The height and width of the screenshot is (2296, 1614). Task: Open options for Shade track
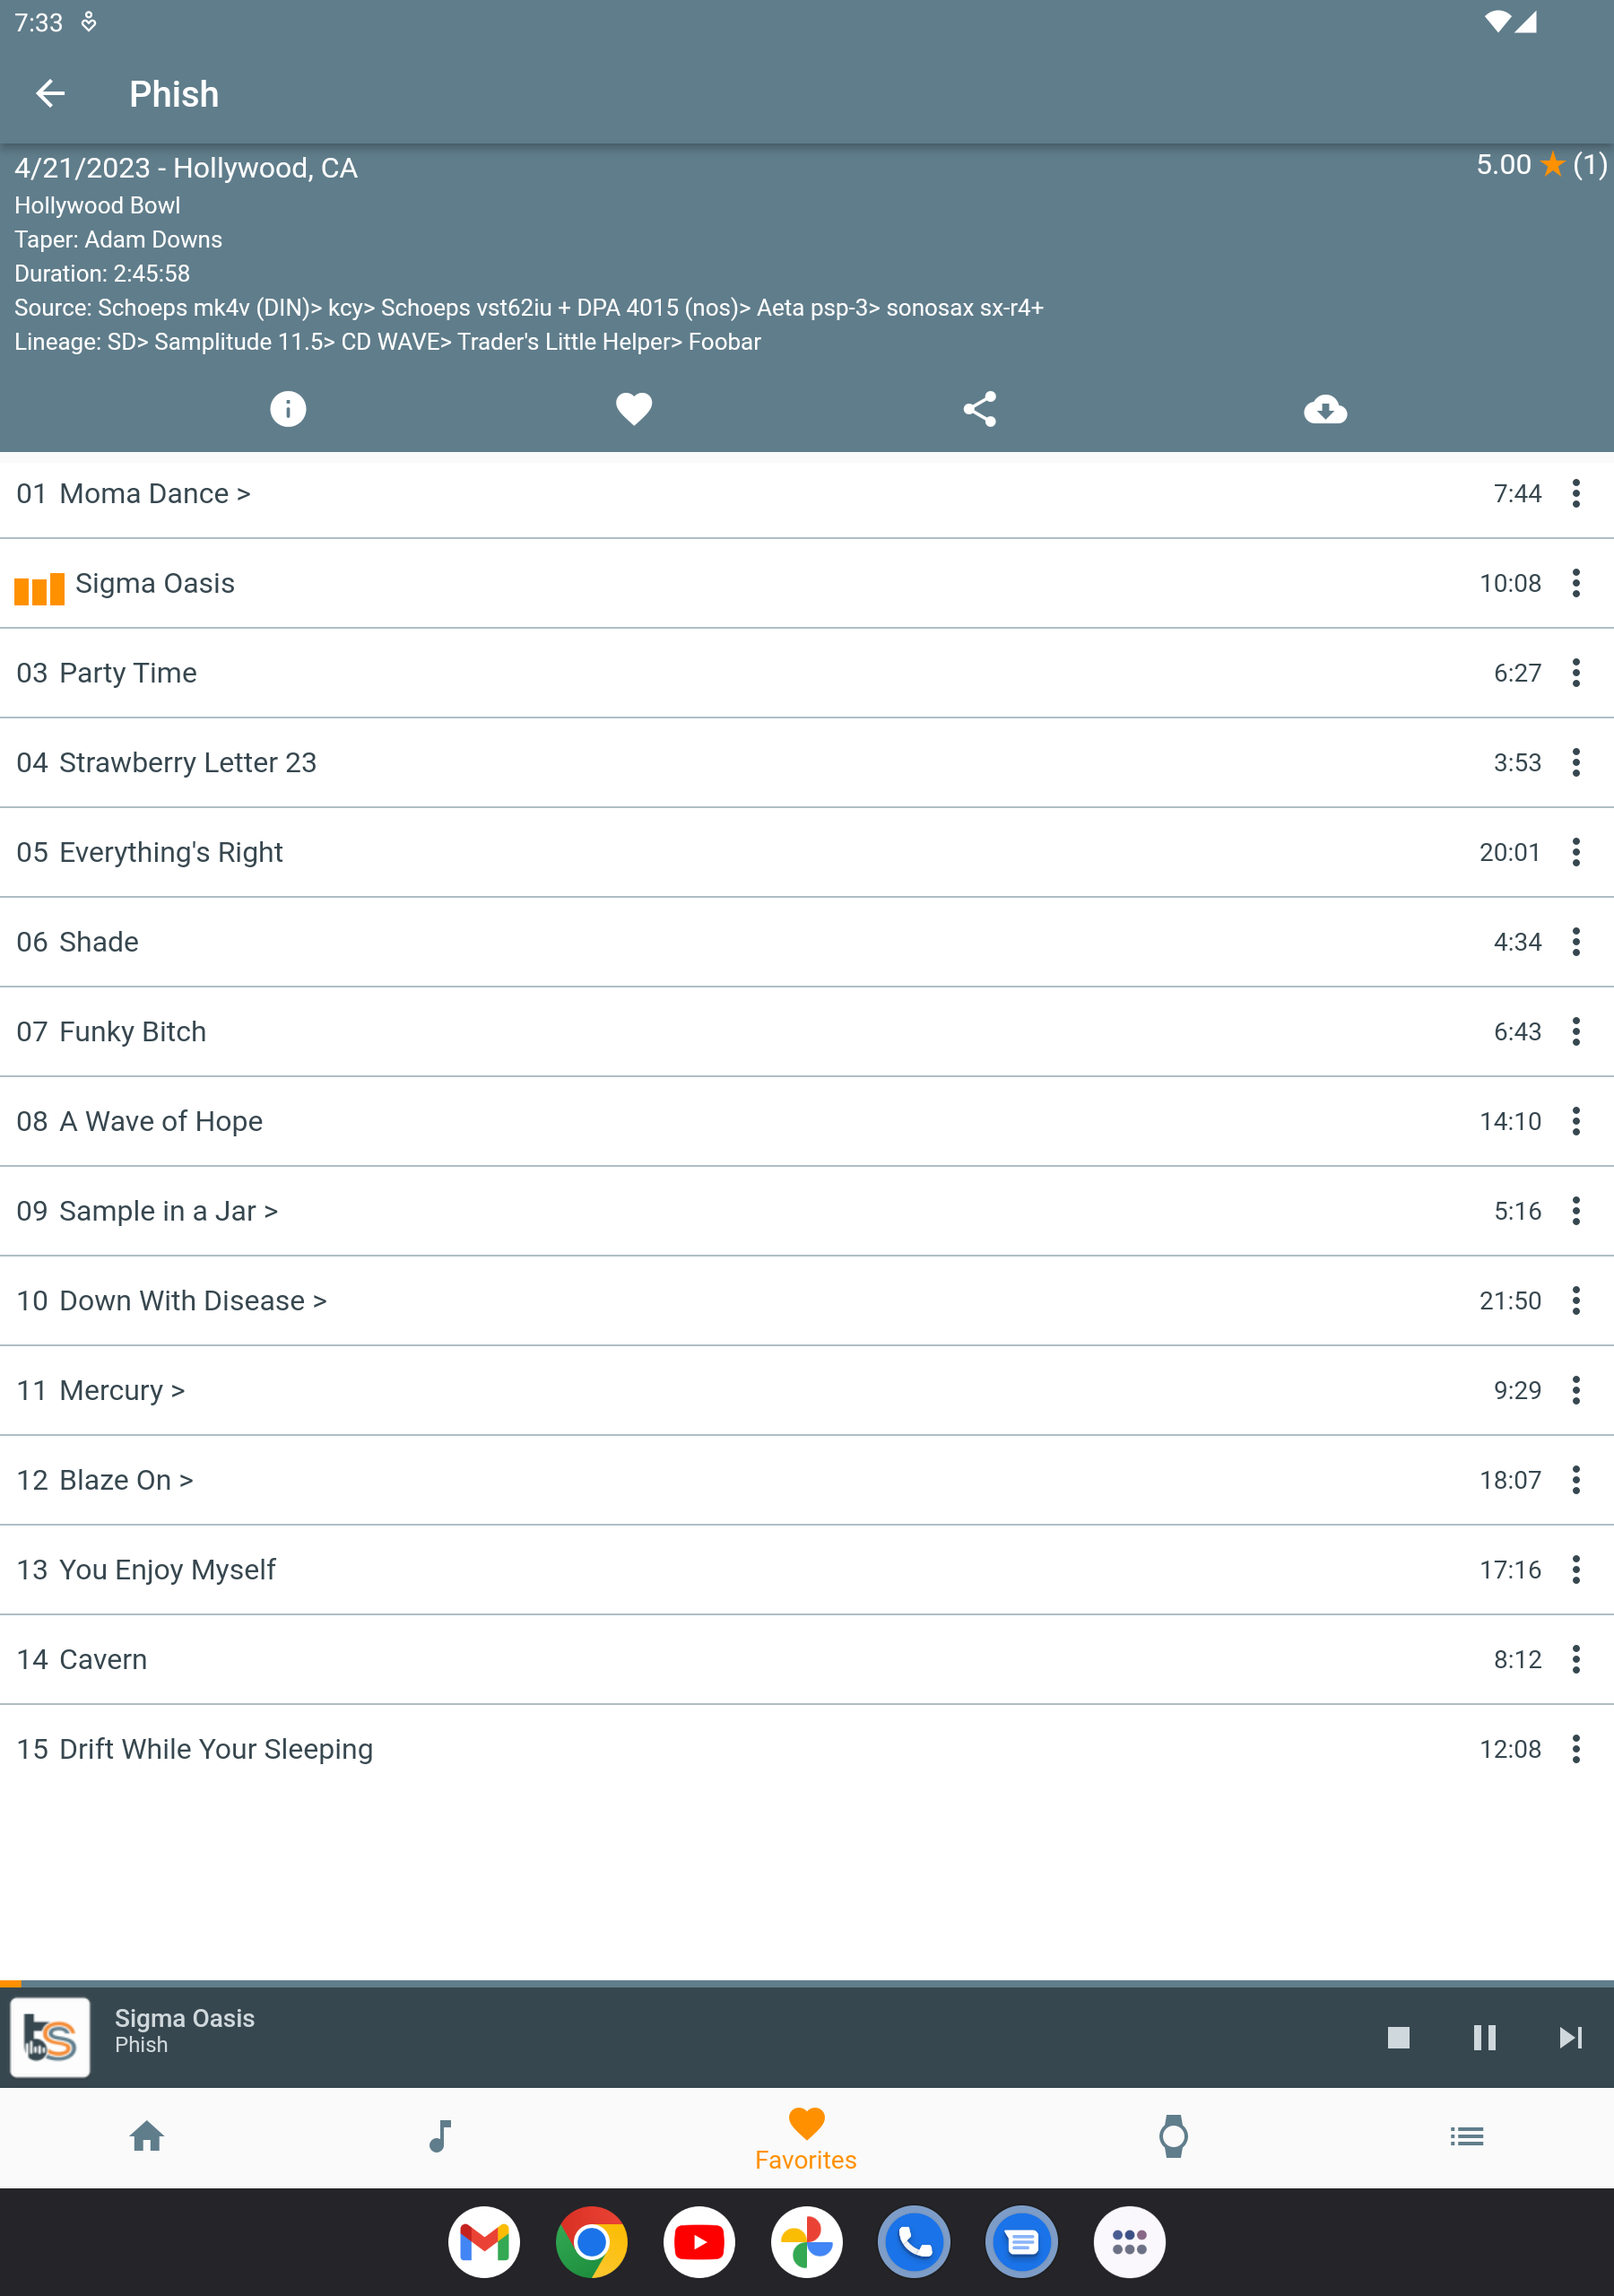tap(1575, 942)
